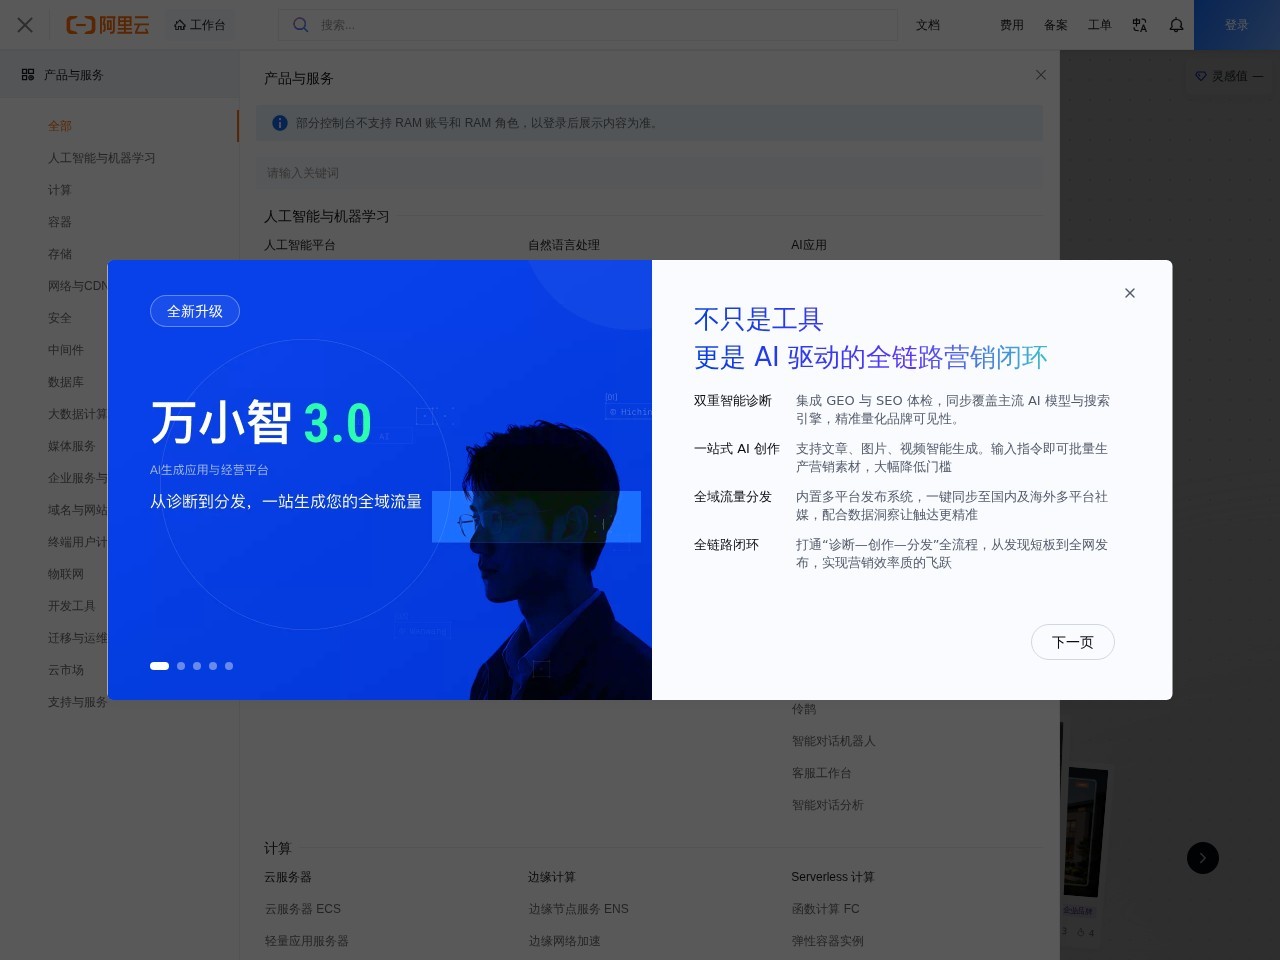Click the 全链路闭环 feature label
The width and height of the screenshot is (1280, 960).
(x=727, y=545)
